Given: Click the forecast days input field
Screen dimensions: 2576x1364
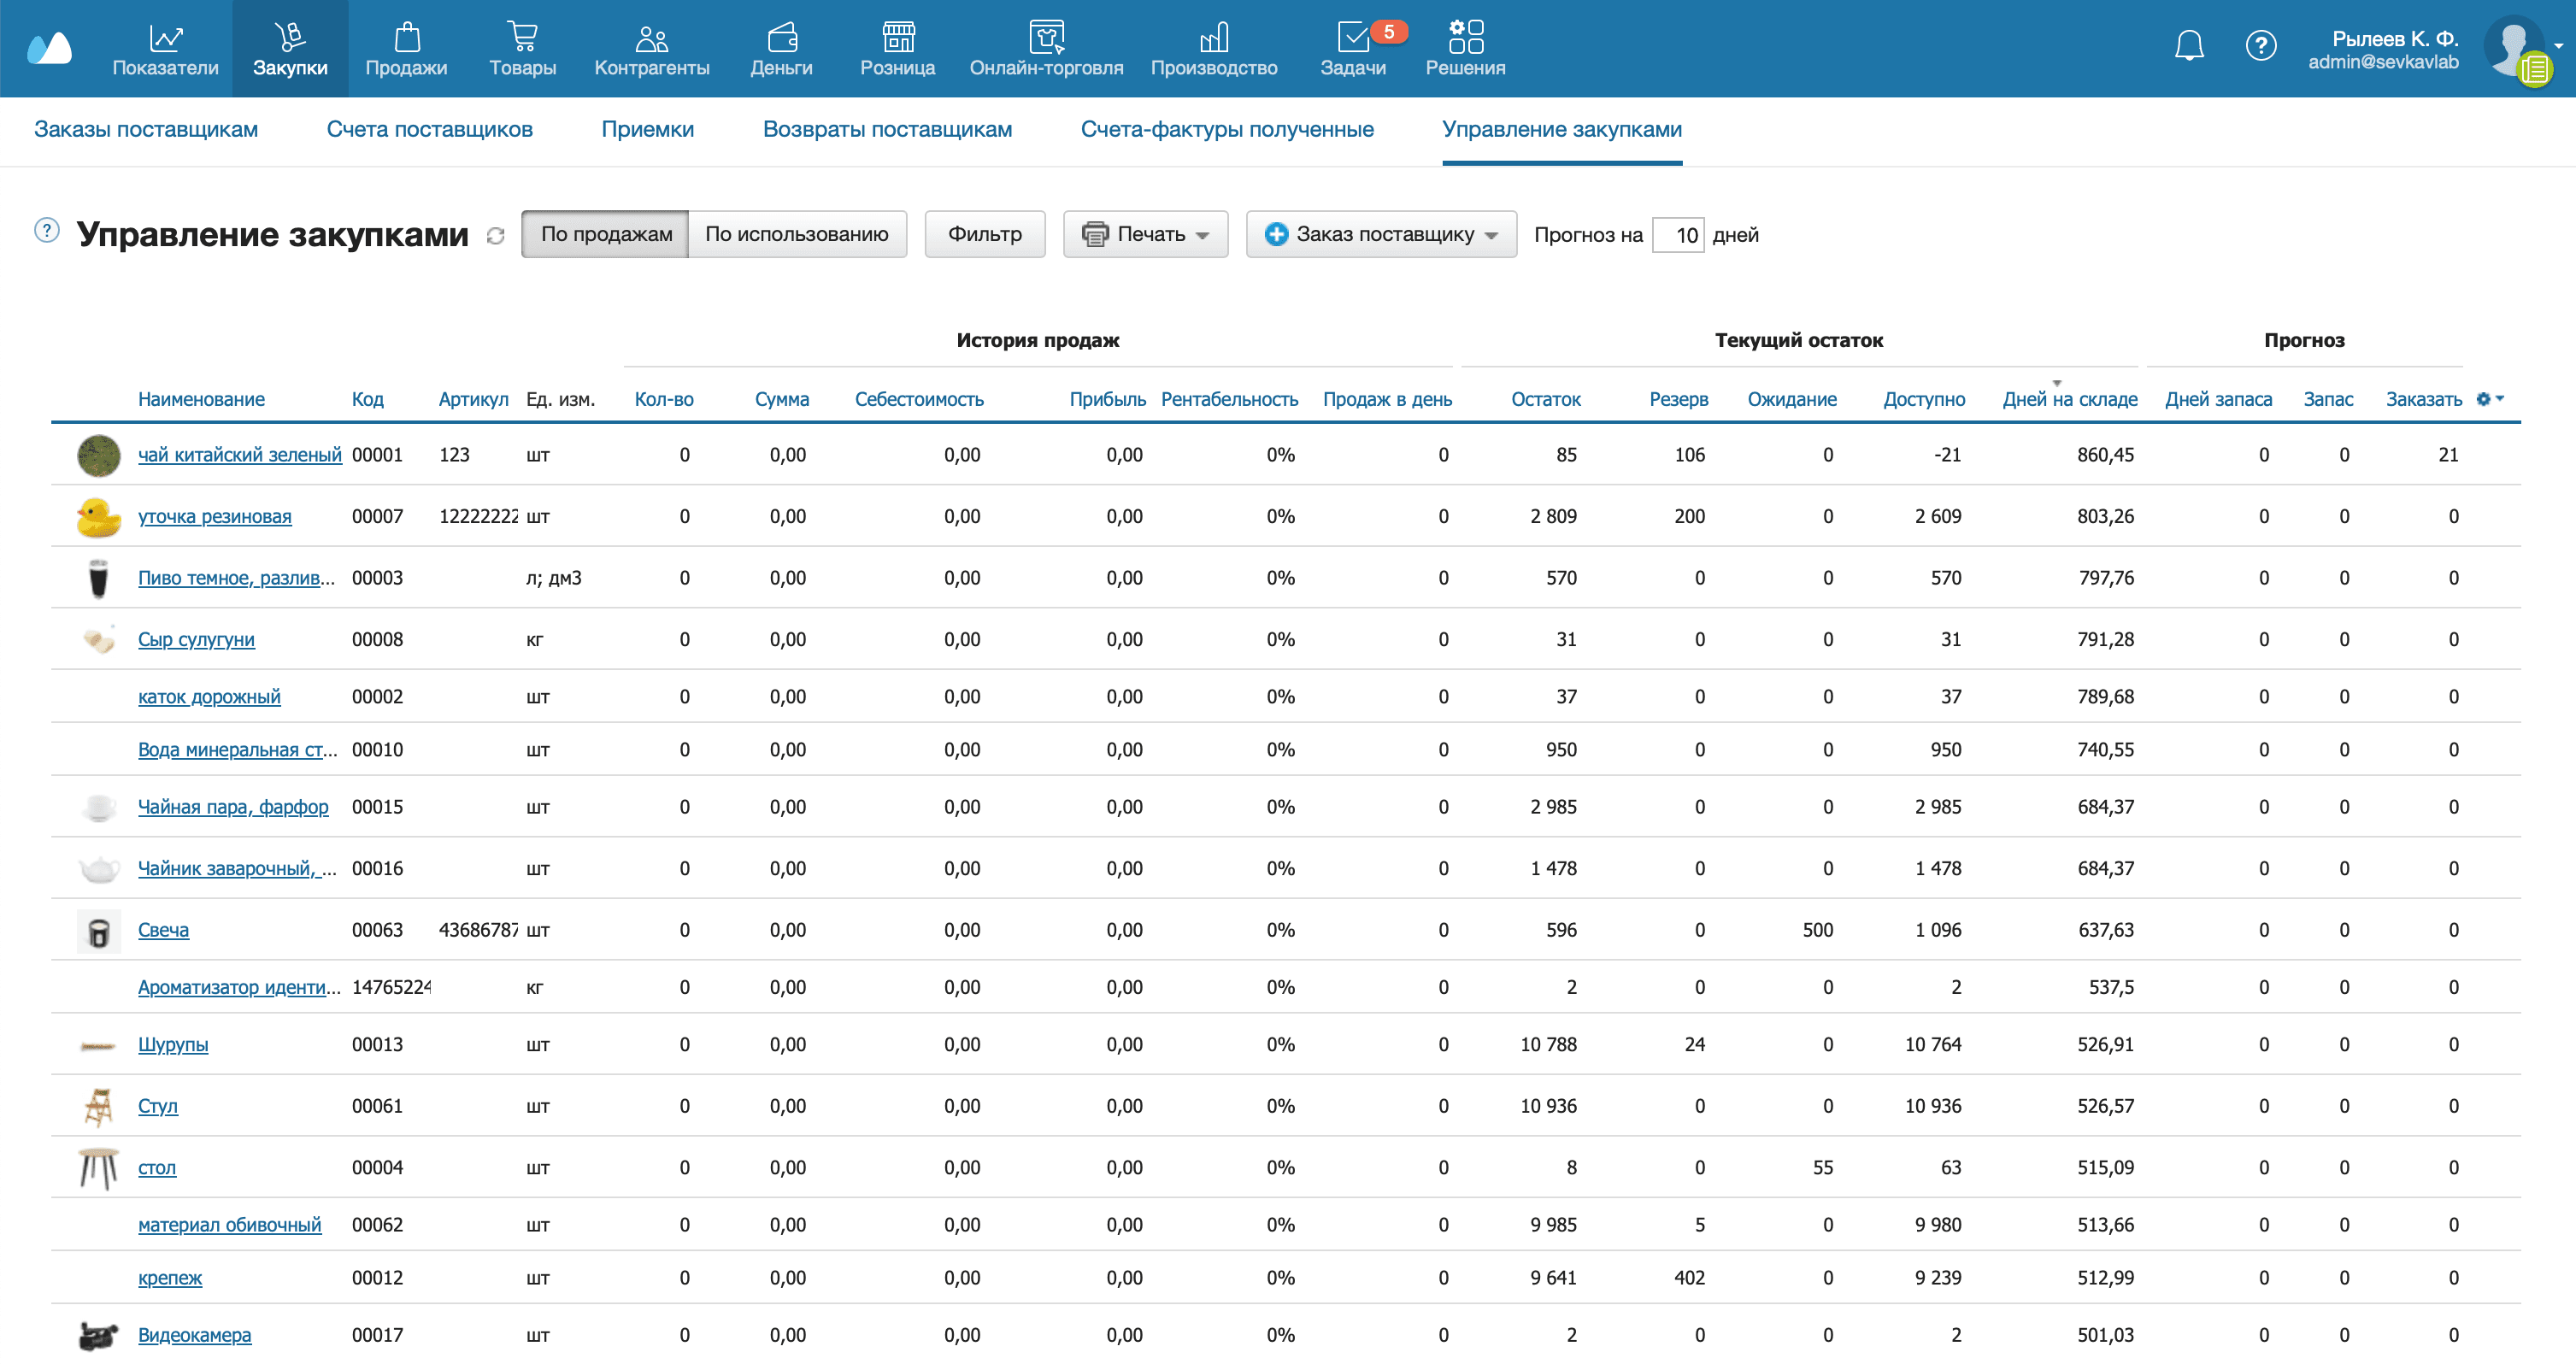Looking at the screenshot, I should [1678, 235].
